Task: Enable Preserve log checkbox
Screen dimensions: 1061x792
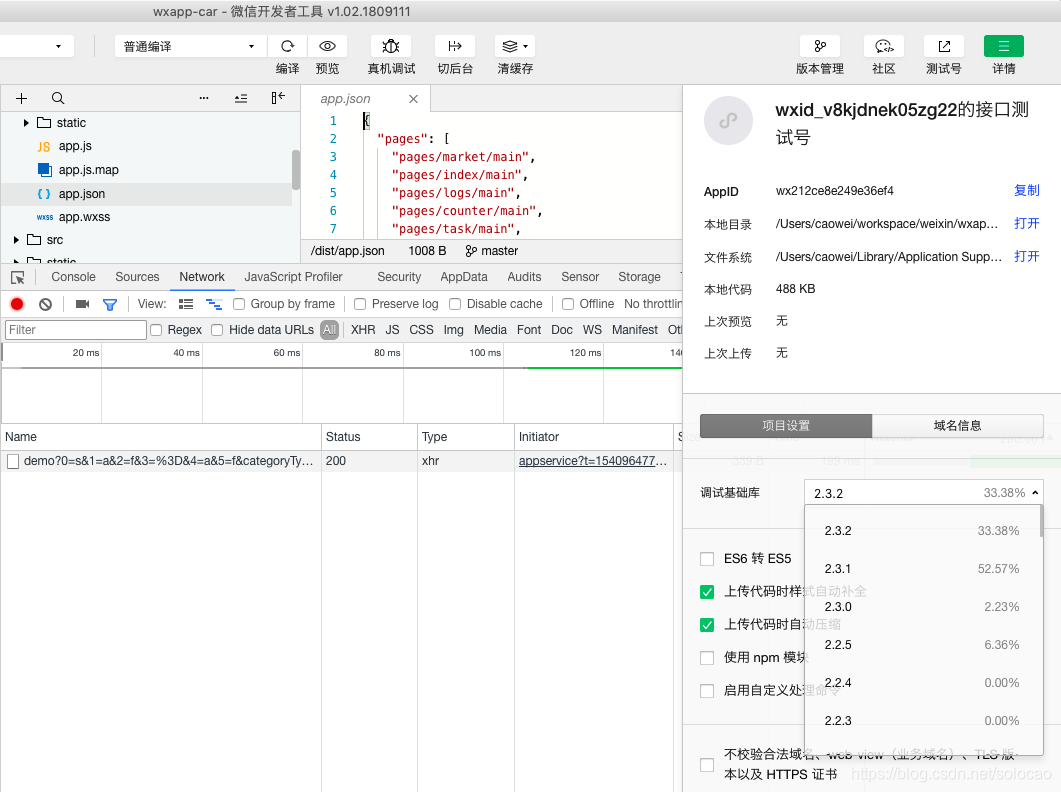Action: tap(360, 304)
